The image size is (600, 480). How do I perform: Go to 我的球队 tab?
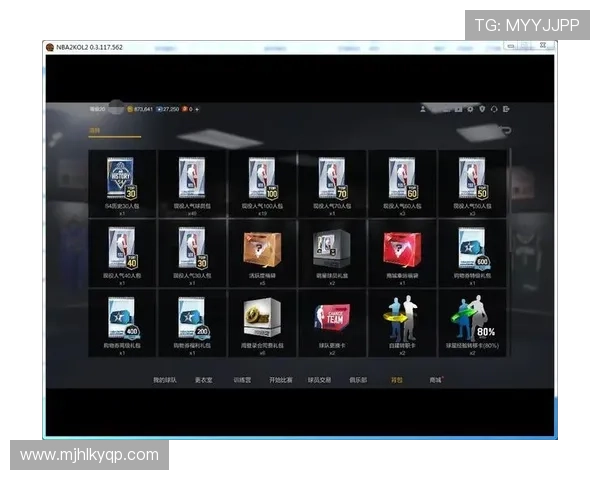[x=165, y=380]
